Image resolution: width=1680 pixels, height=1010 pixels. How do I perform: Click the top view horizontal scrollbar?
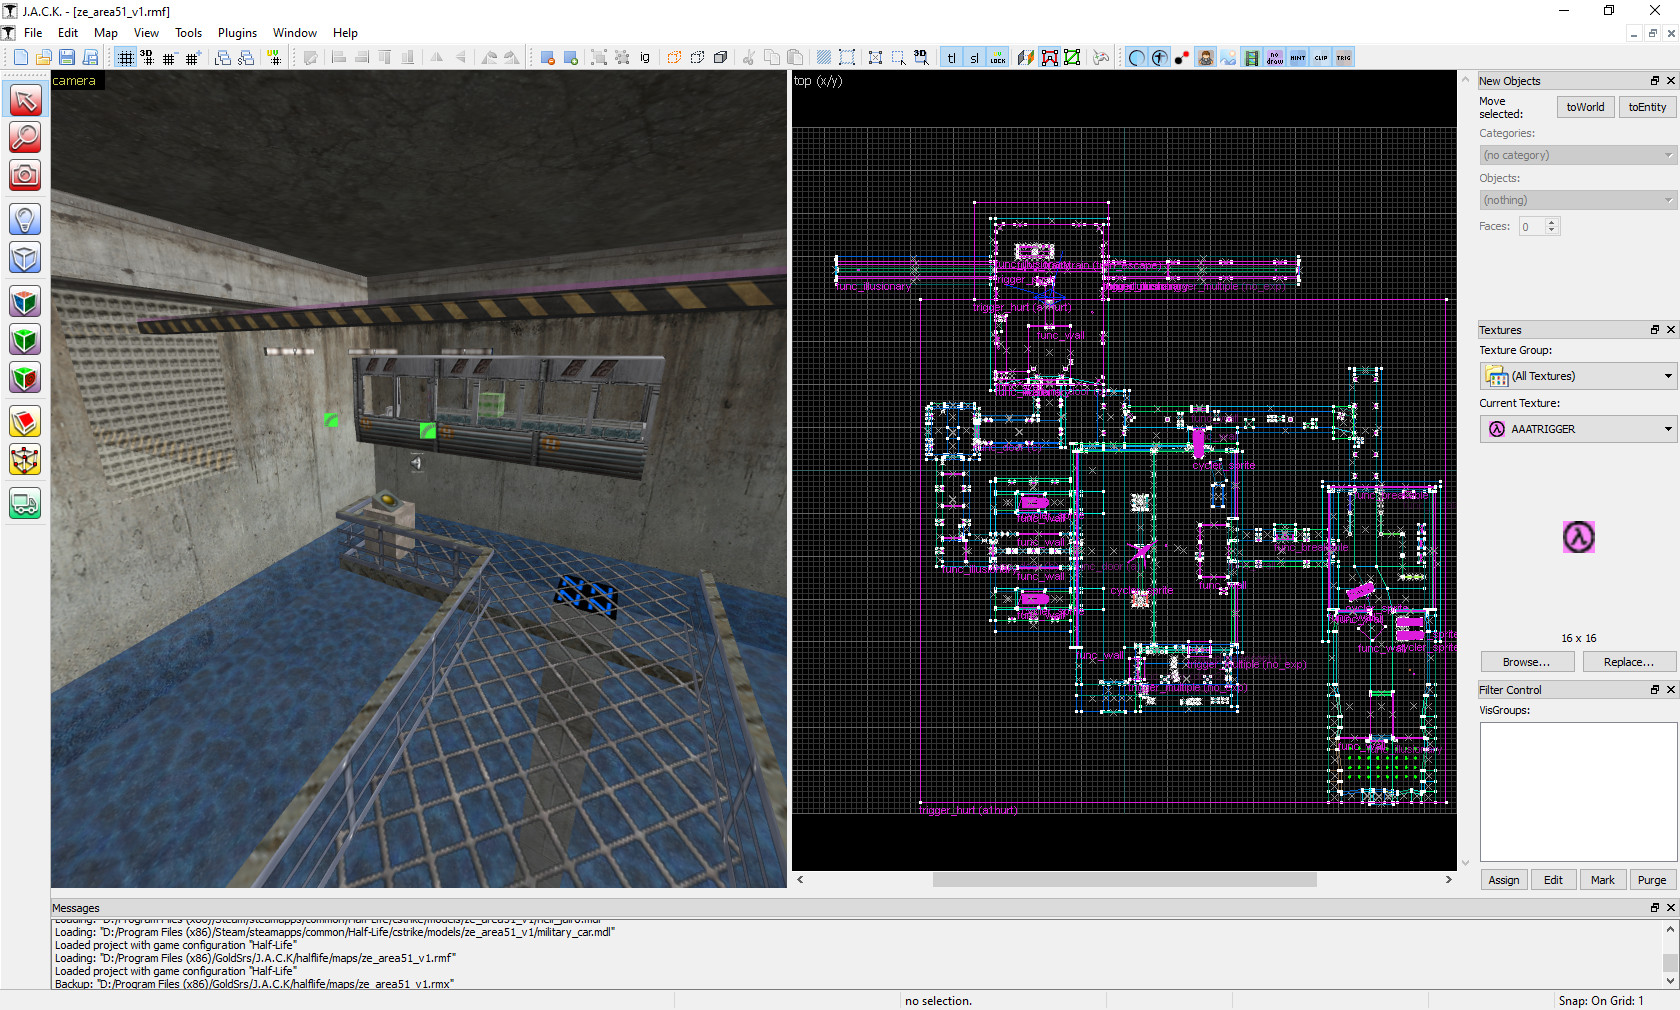1124,880
